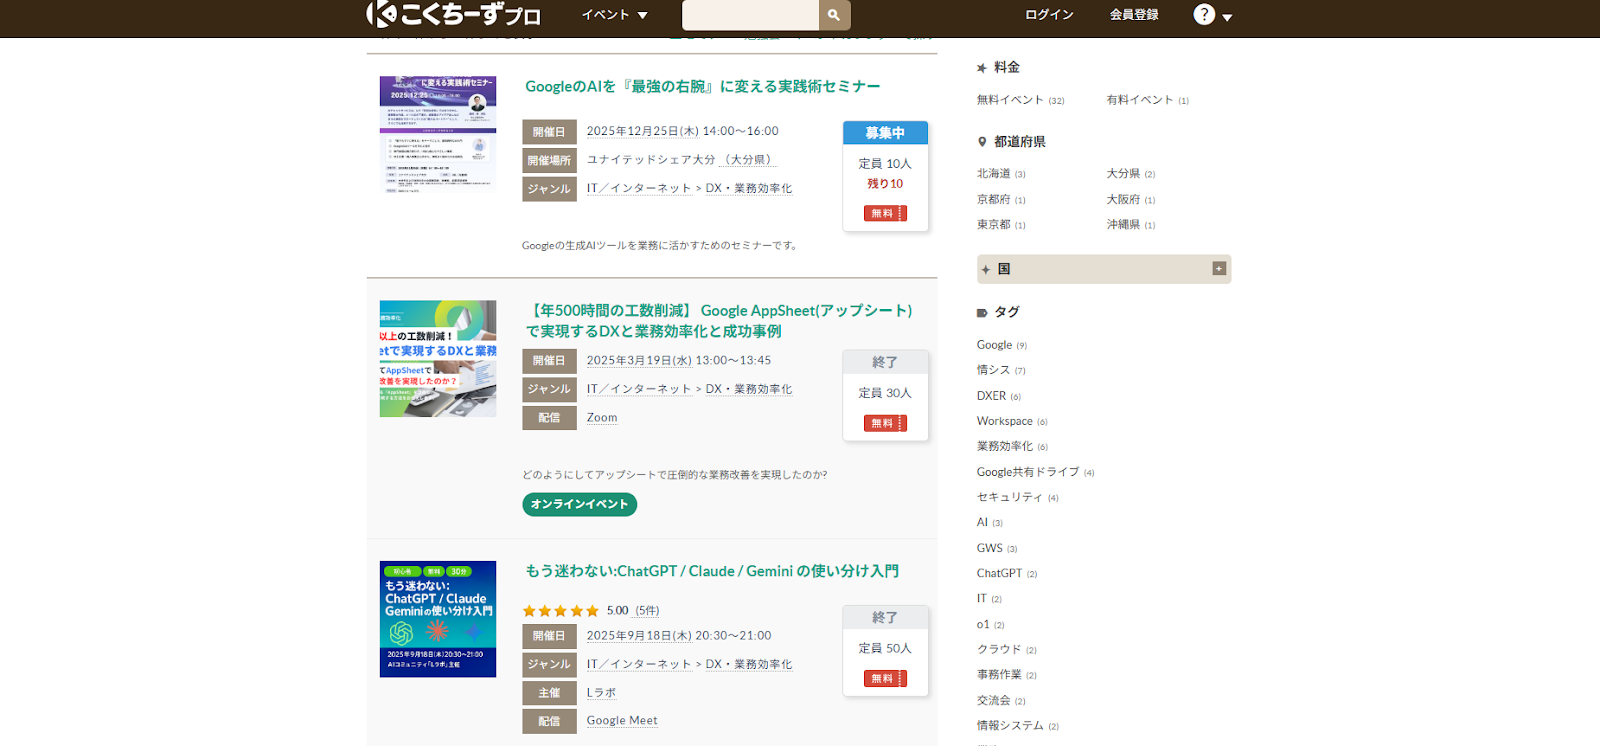This screenshot has height=746, width=1600.
Task: Select the Google (9) tag
Action: pyautogui.click(x=1002, y=345)
